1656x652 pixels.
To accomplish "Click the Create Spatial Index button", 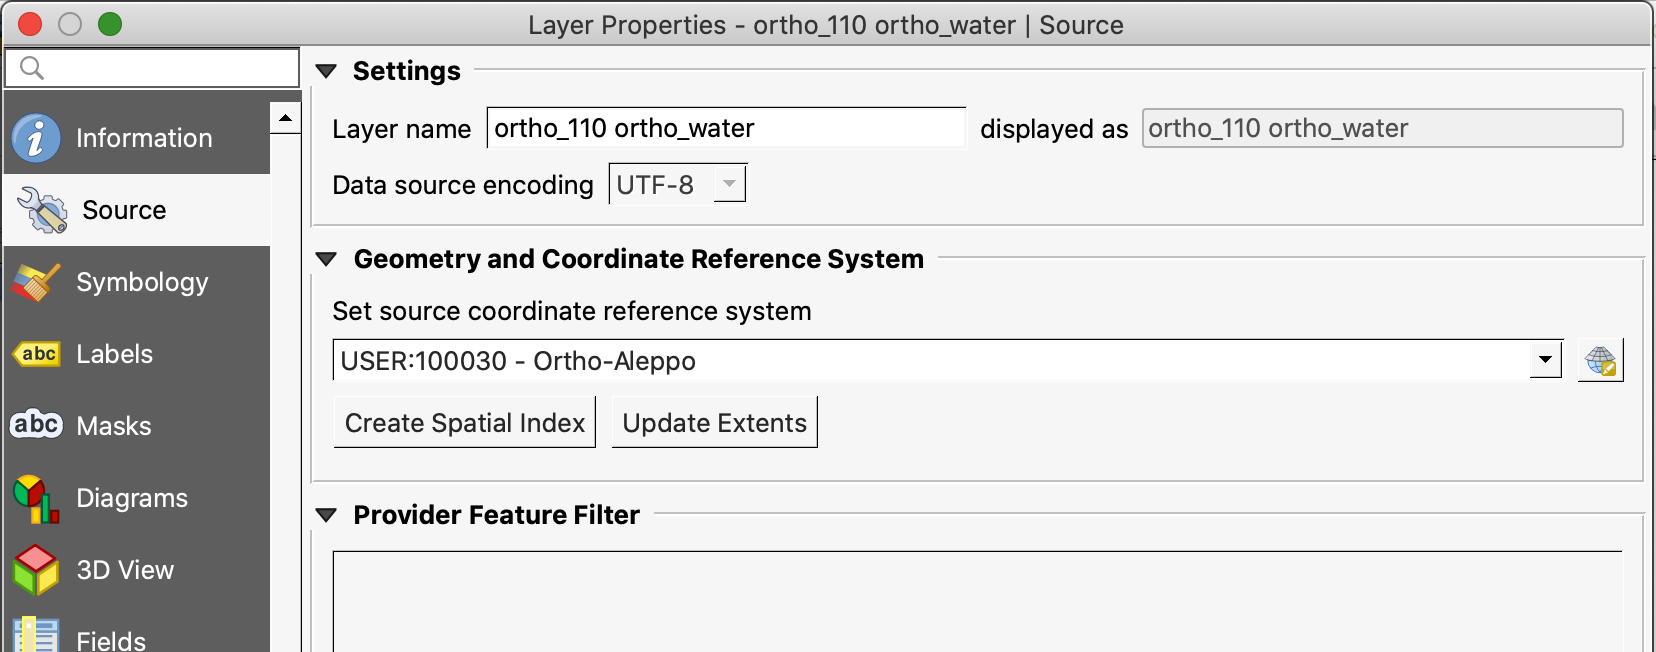I will (x=465, y=422).
